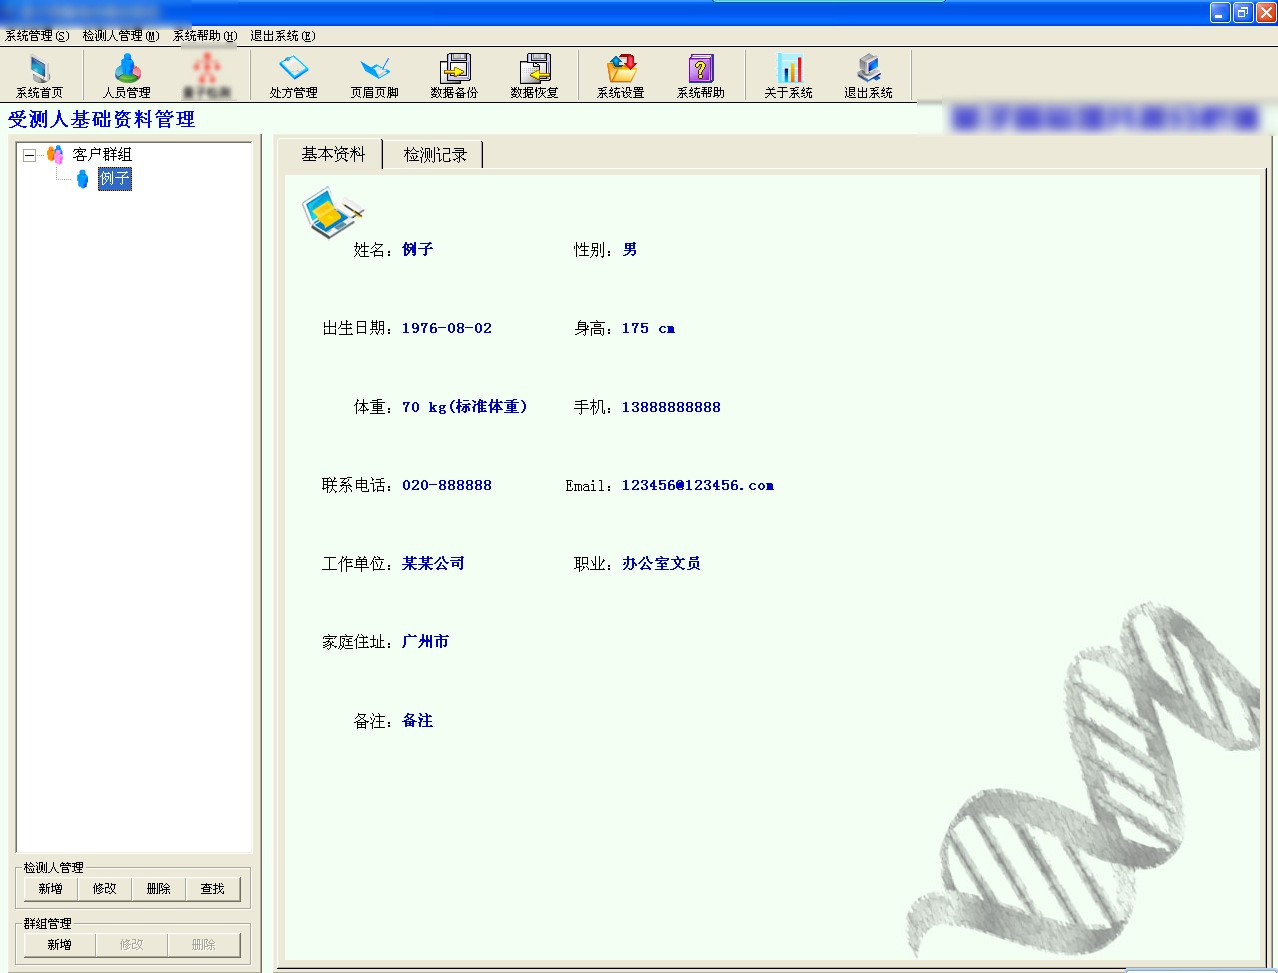This screenshot has width=1278, height=973.
Task: Open 页眉页脚 toolbar icon
Action: [x=374, y=75]
